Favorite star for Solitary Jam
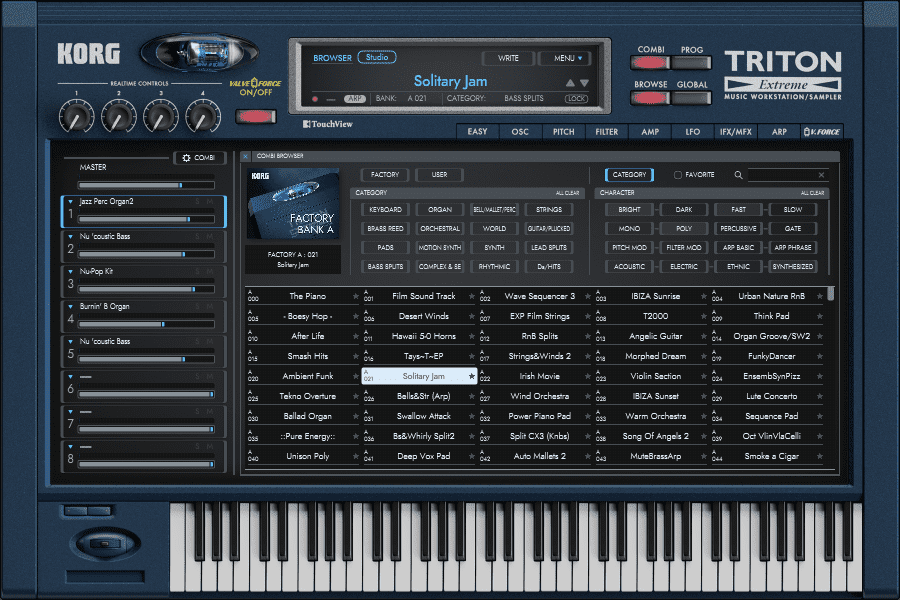The width and height of the screenshot is (900, 600). [472, 377]
